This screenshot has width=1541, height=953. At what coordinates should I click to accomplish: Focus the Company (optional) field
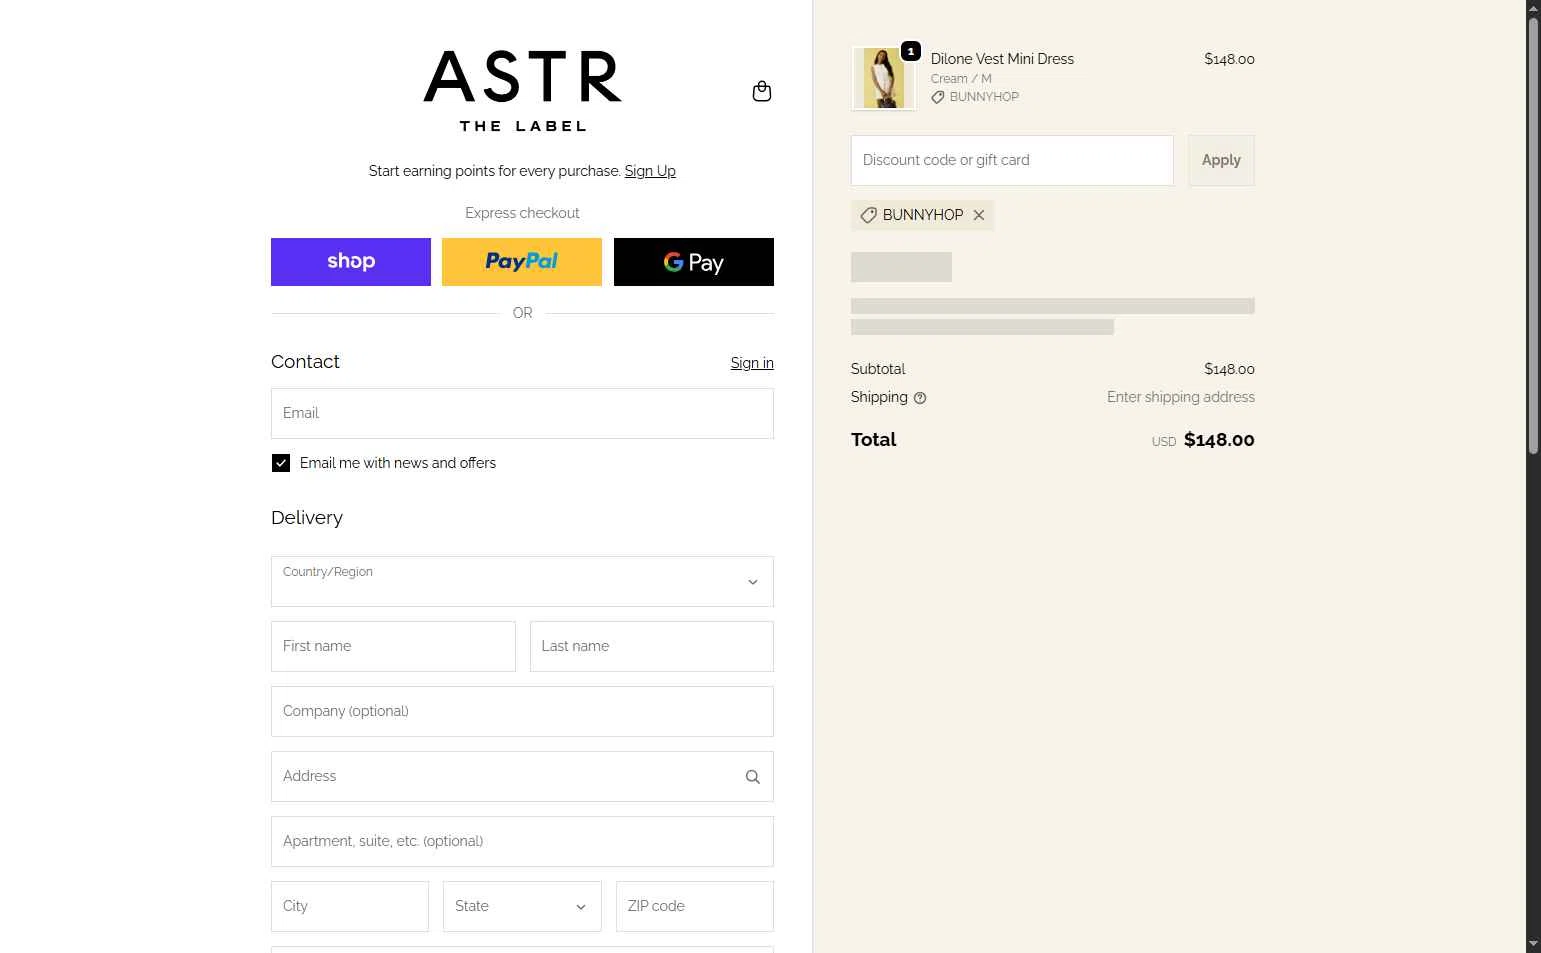tap(522, 711)
